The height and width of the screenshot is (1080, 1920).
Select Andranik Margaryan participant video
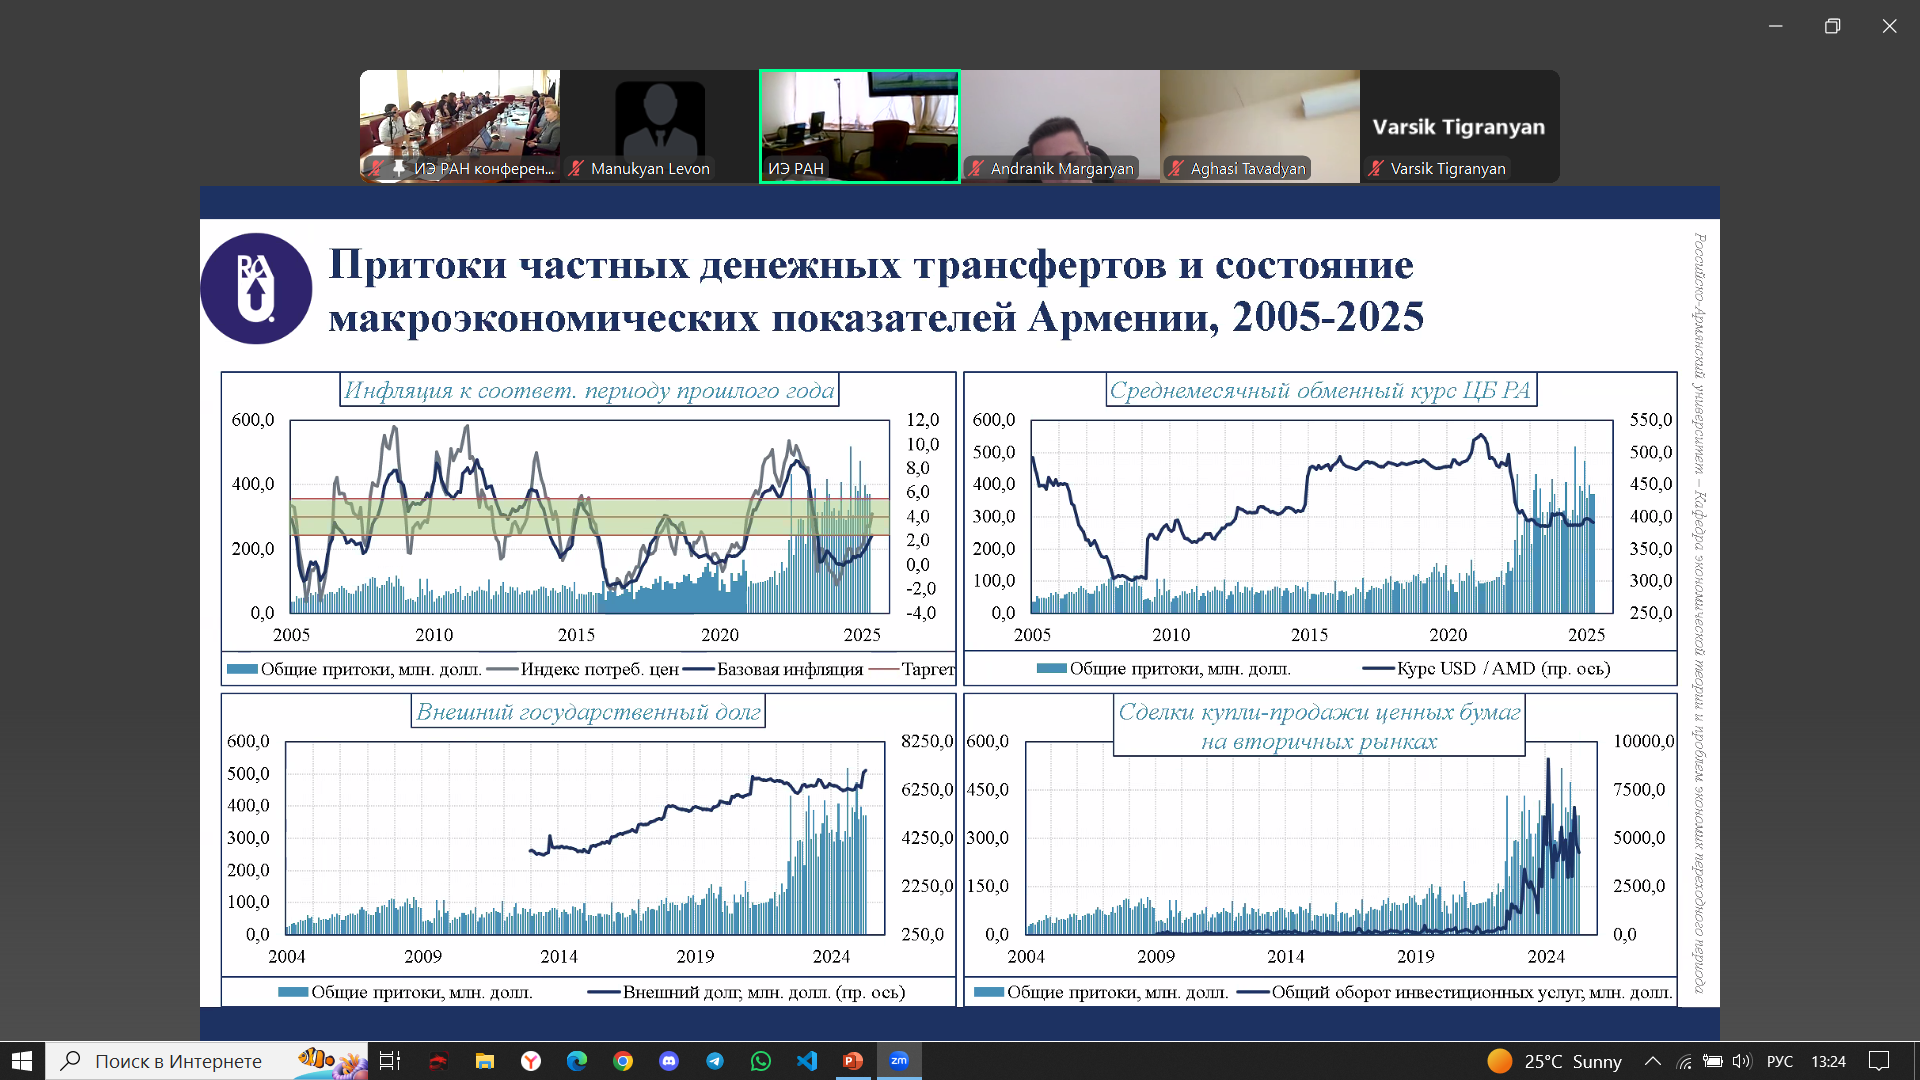(1060, 126)
